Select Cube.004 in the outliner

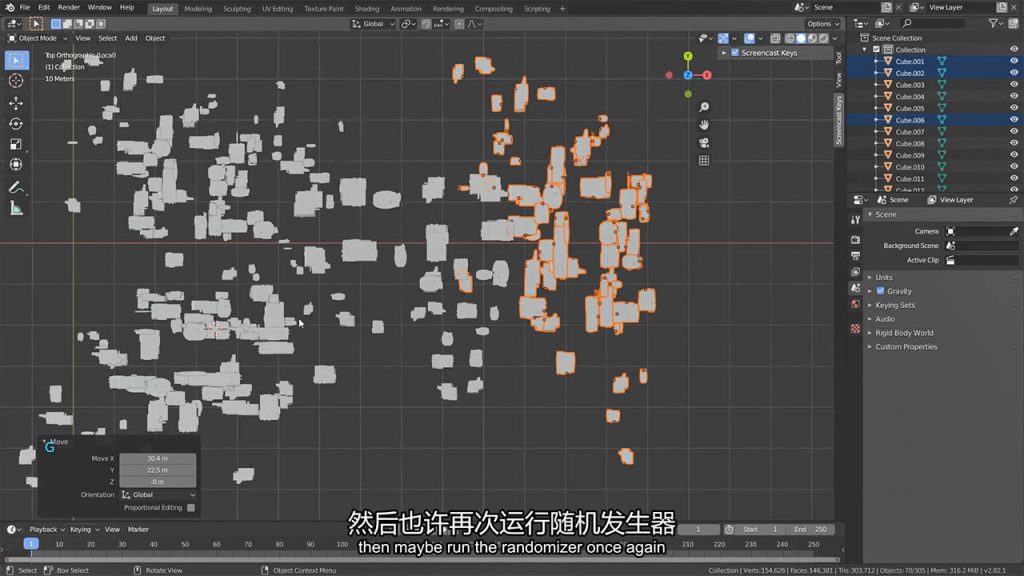(x=910, y=97)
